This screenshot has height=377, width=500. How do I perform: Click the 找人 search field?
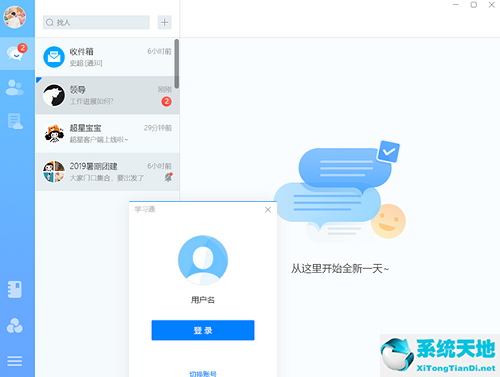[x=96, y=22]
